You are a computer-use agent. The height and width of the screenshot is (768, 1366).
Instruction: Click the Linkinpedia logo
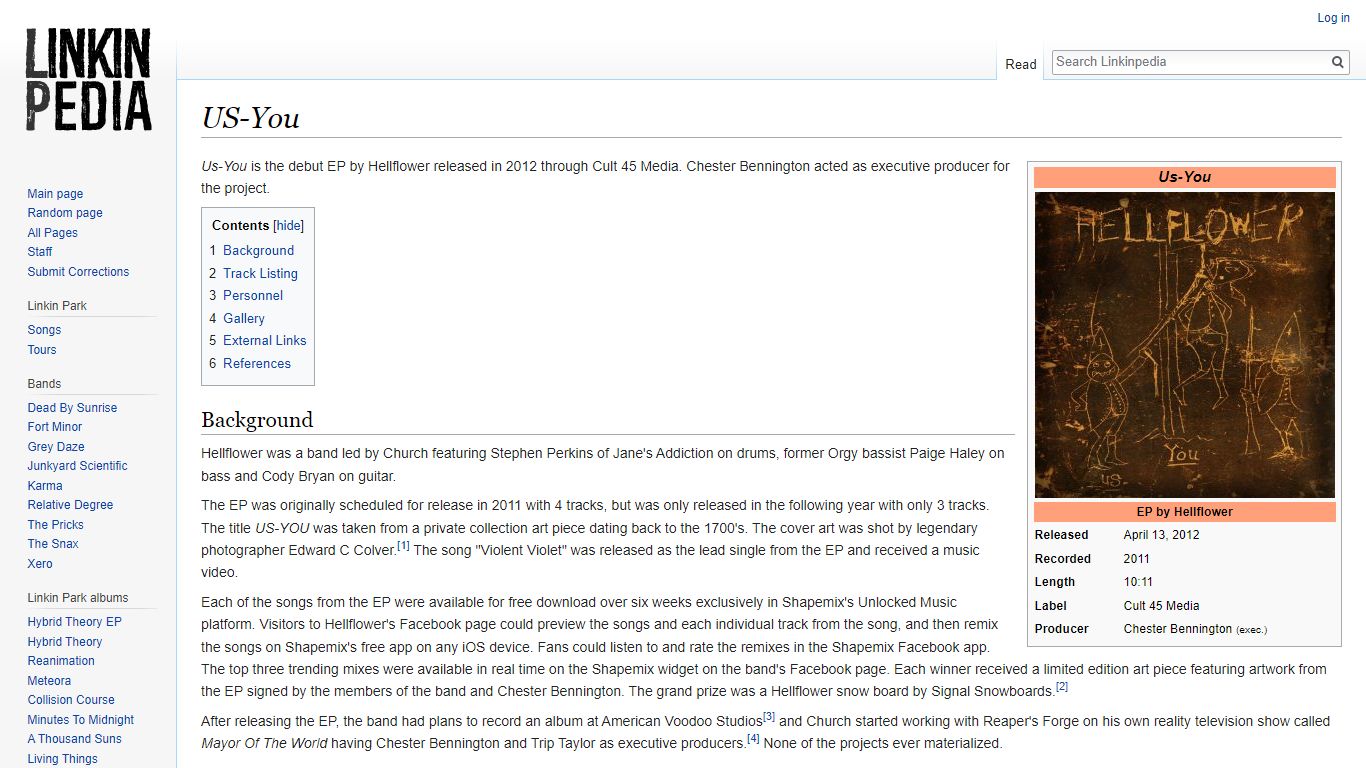pyautogui.click(x=88, y=80)
